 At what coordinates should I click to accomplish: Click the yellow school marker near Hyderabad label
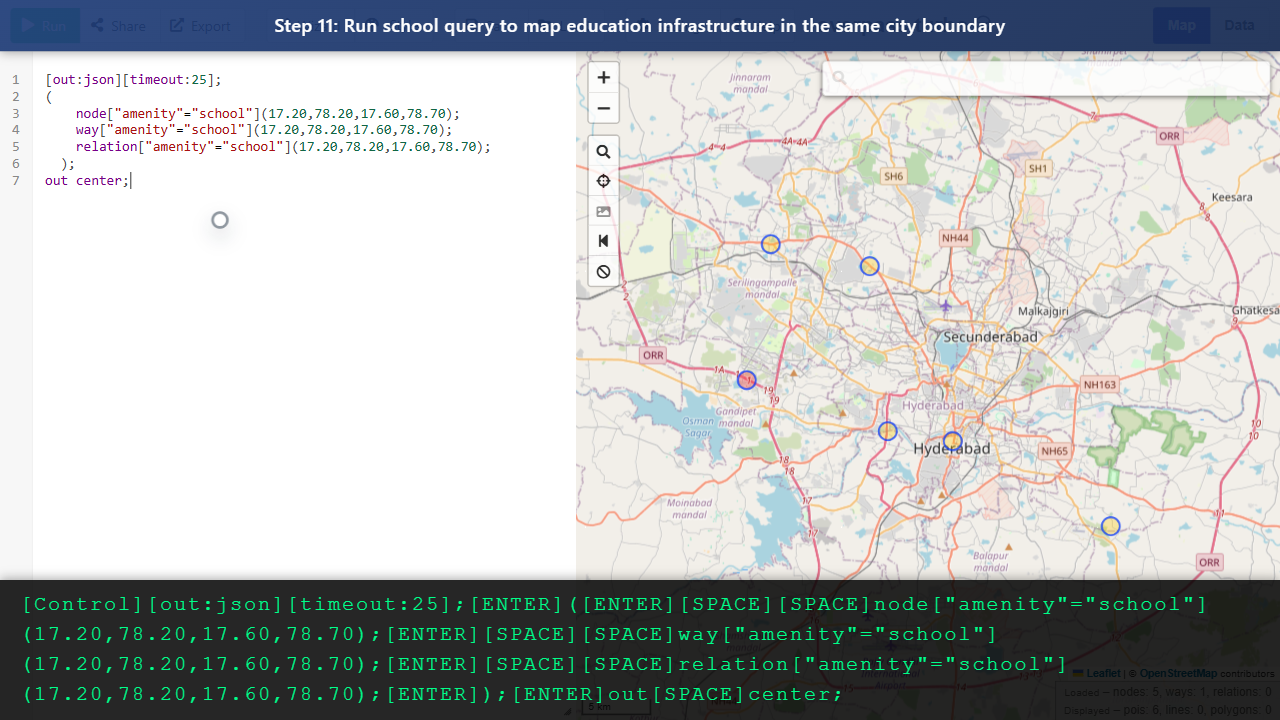[952, 440]
